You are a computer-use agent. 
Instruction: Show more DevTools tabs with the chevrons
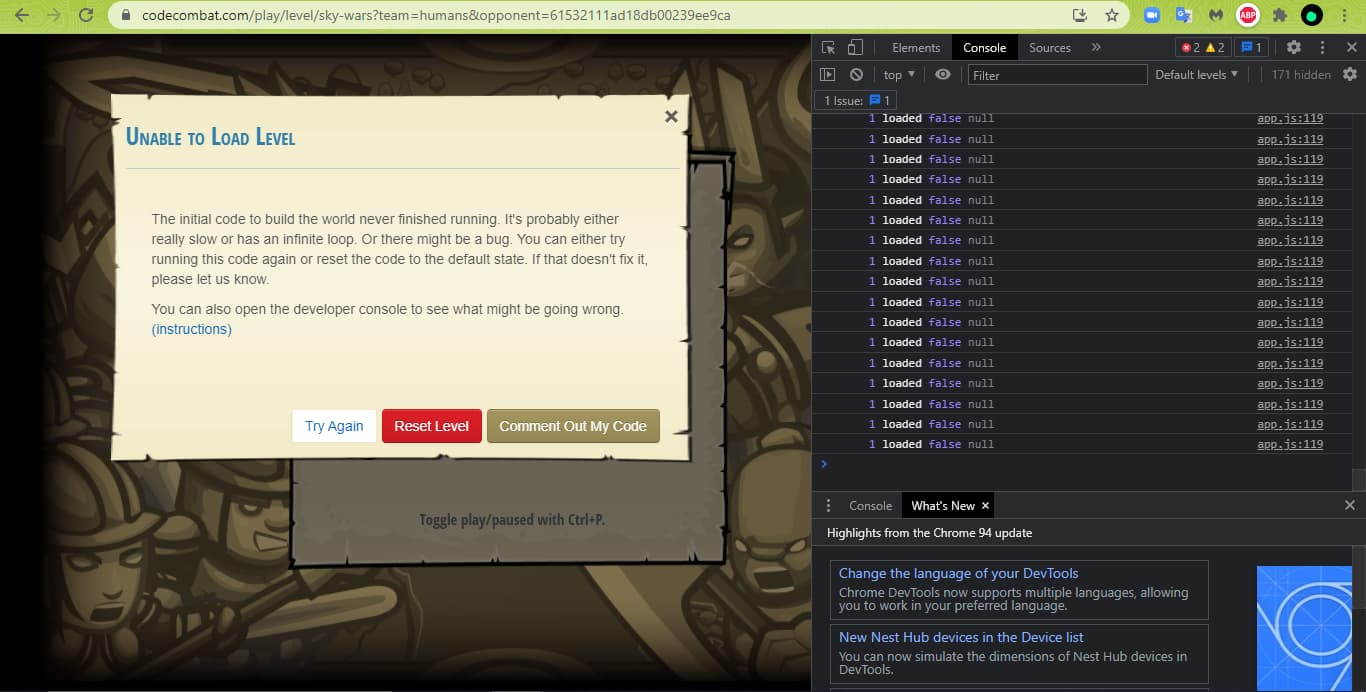coord(1096,47)
